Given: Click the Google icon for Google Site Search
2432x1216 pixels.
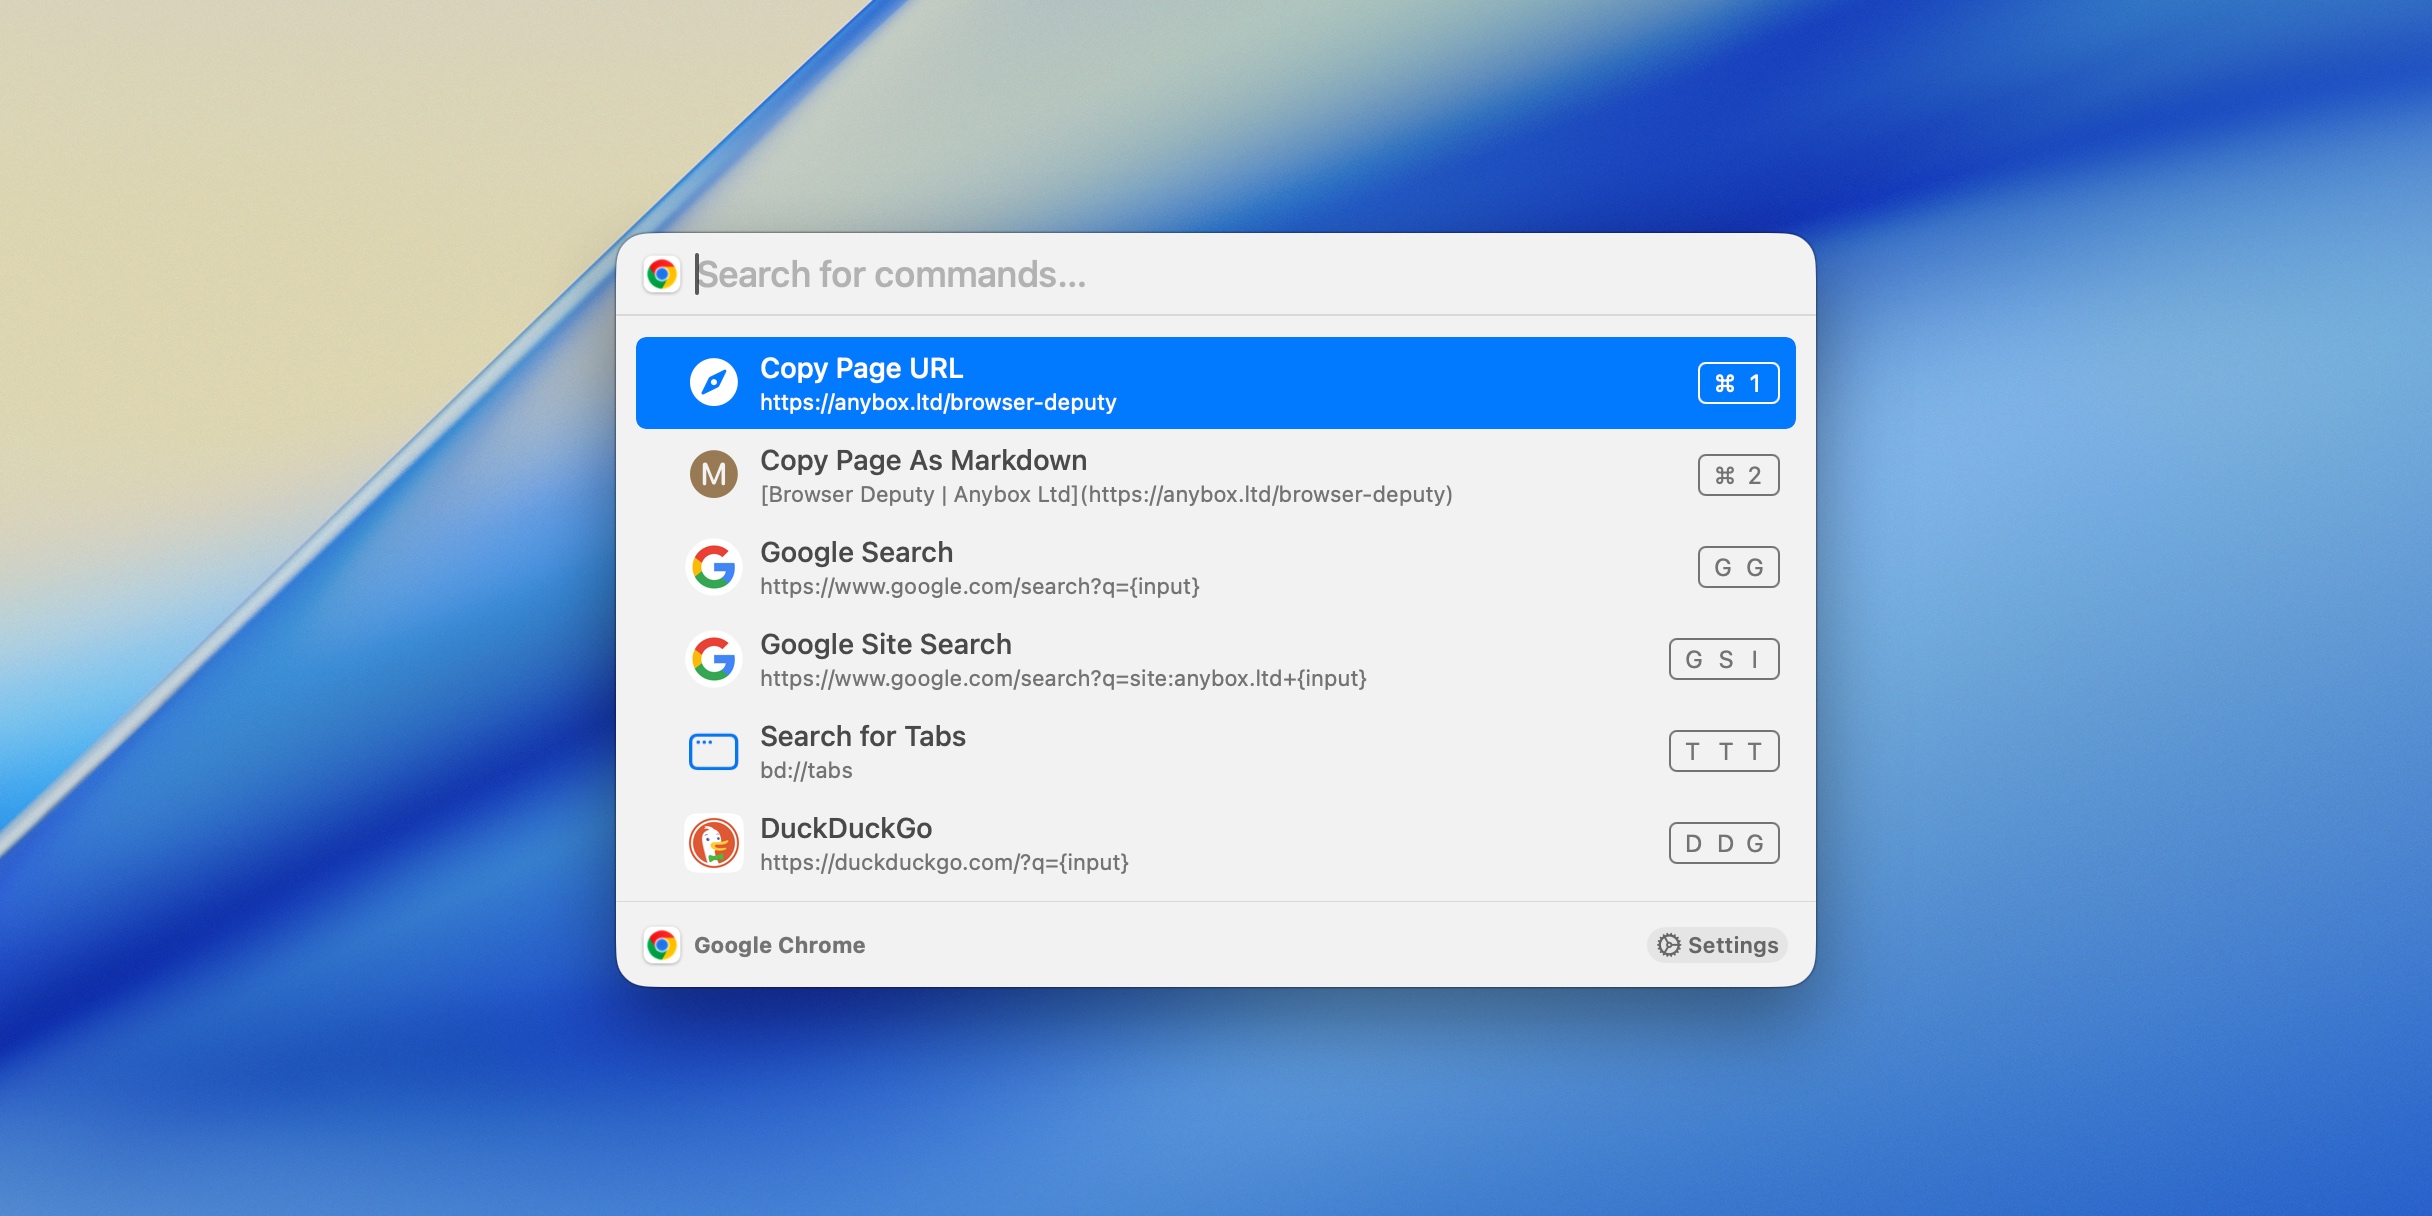Looking at the screenshot, I should pyautogui.click(x=714, y=658).
